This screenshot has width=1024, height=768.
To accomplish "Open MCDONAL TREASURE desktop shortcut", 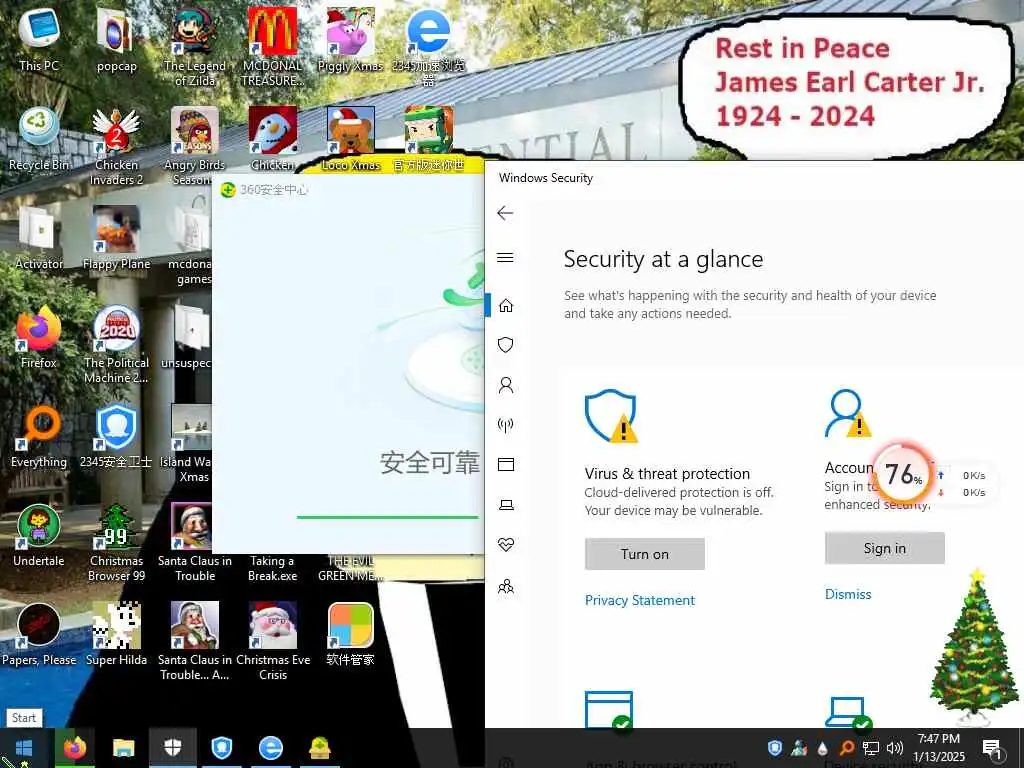I will click(x=272, y=46).
